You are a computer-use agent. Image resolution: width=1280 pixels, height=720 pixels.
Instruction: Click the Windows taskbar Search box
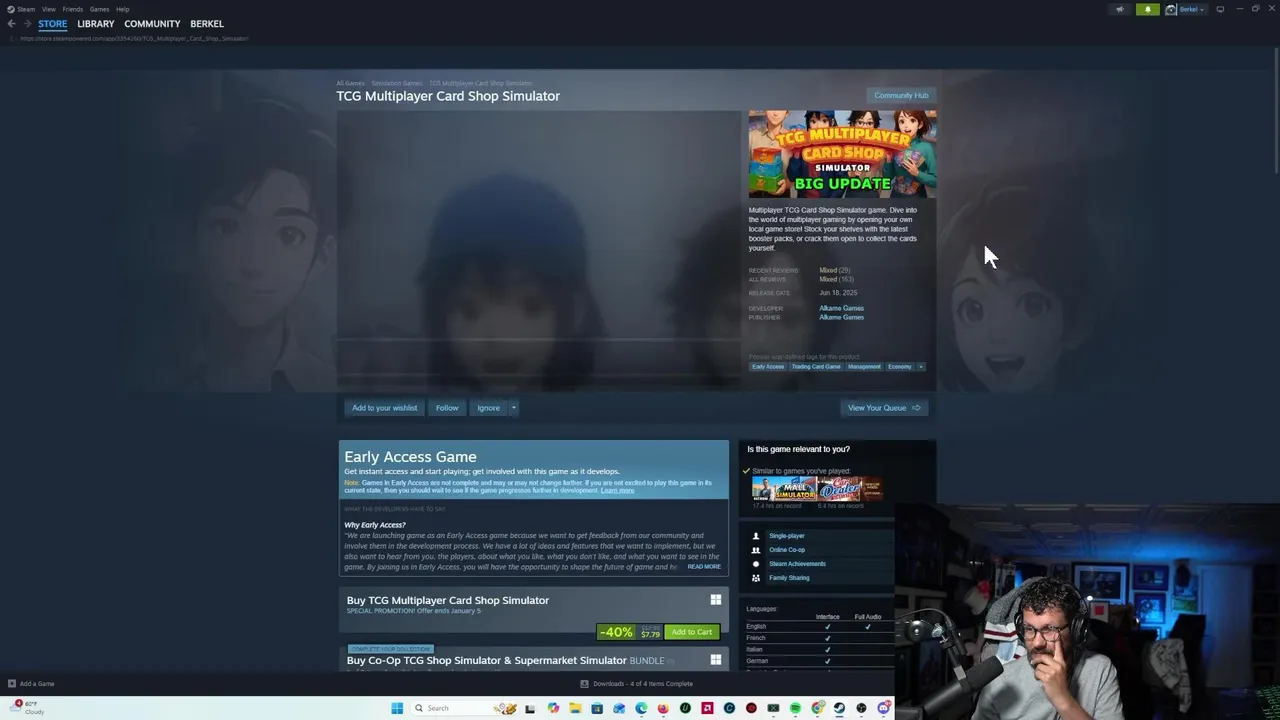462,708
